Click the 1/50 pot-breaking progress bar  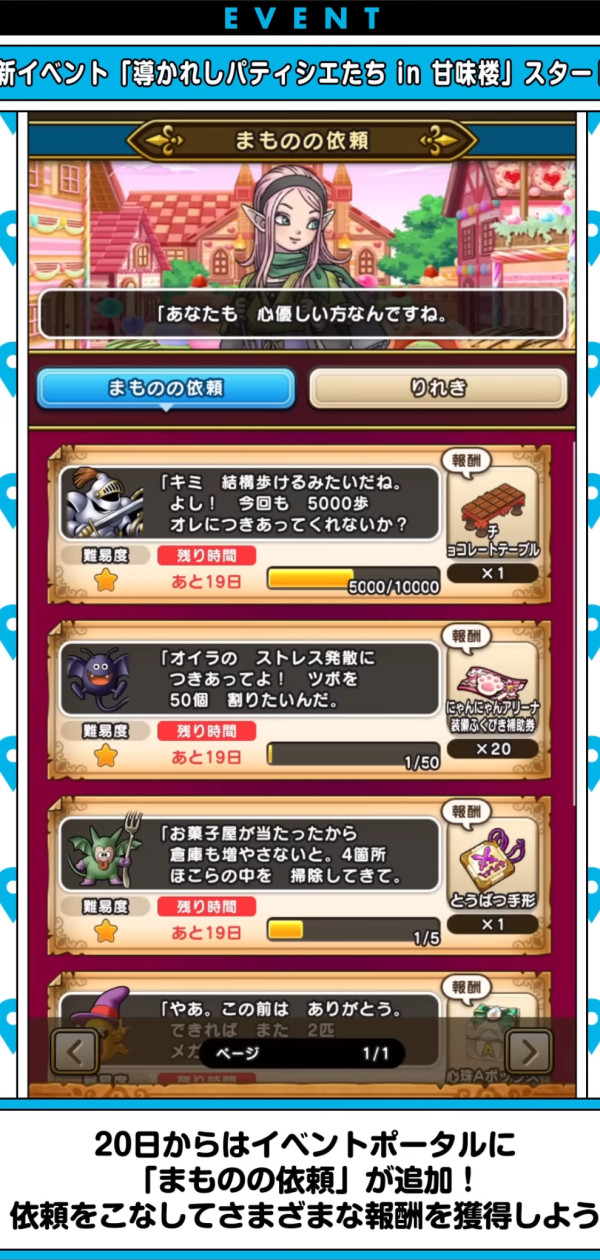[353, 754]
